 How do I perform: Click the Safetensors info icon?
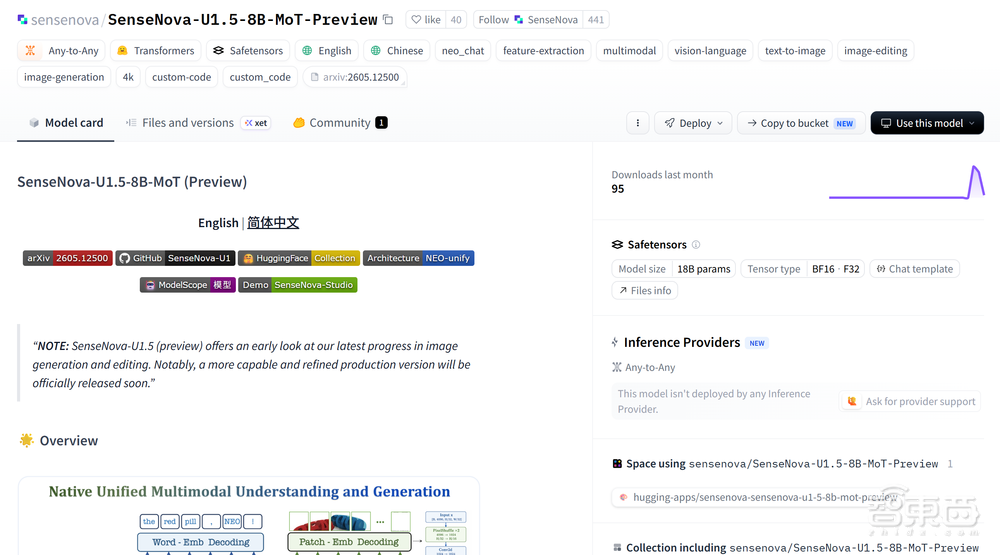click(696, 244)
